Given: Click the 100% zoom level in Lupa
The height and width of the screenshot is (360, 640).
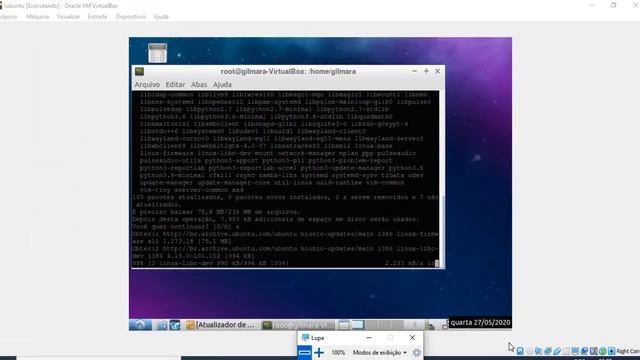Looking at the screenshot, I should (x=338, y=353).
